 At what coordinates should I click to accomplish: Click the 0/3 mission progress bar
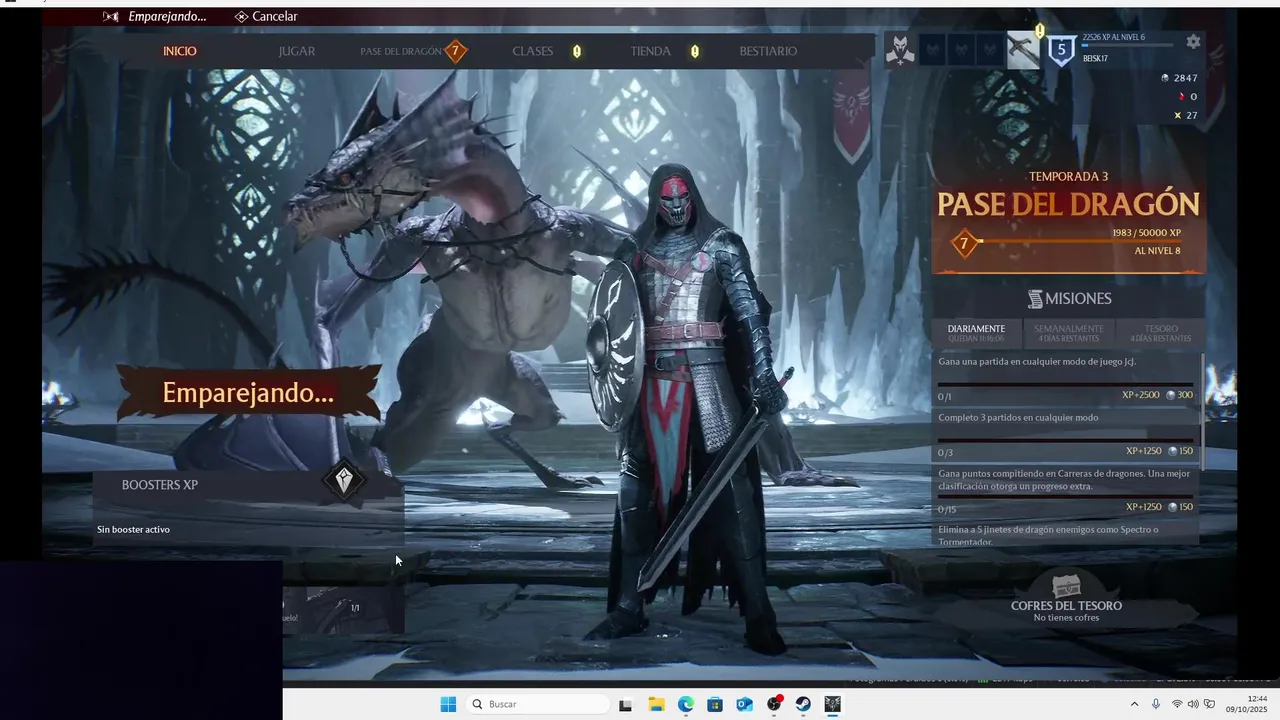[x=1065, y=440]
